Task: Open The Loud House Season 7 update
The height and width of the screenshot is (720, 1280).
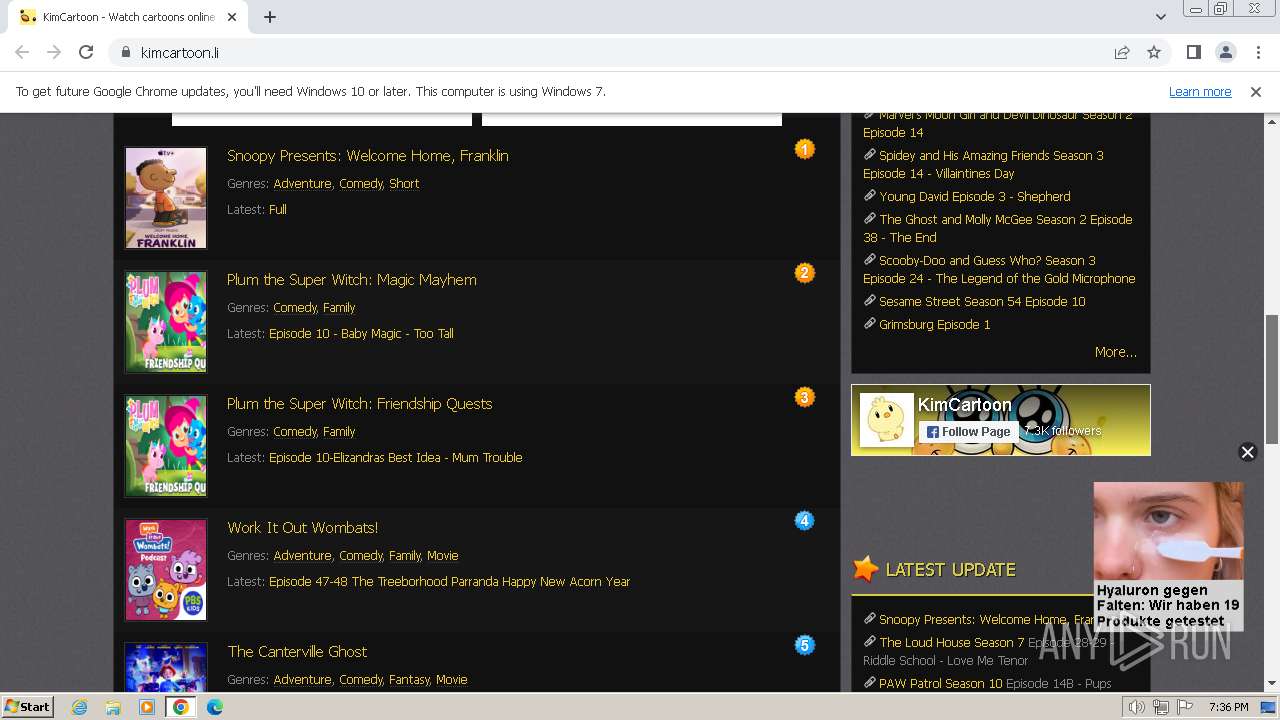Action: coord(951,642)
